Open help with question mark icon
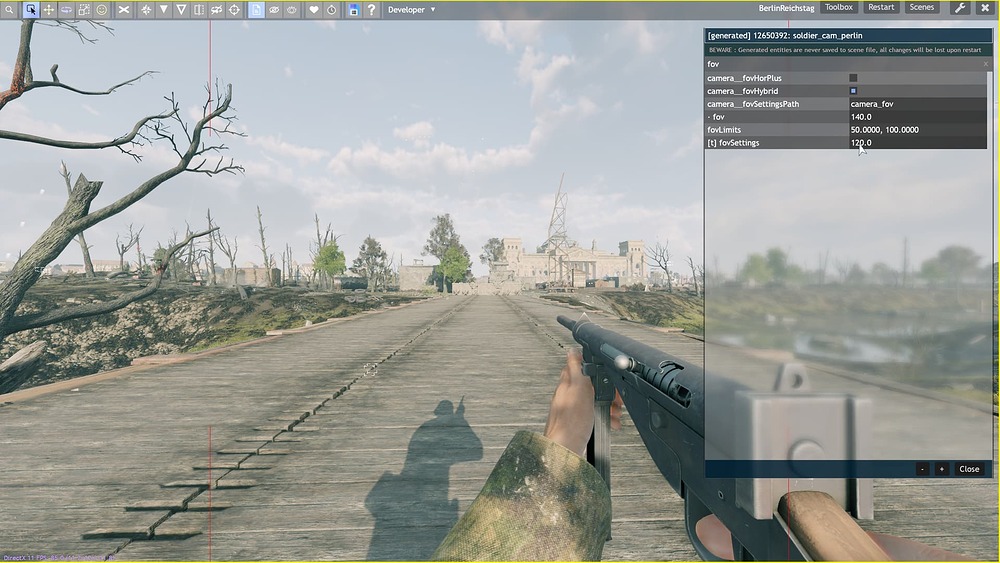Image resolution: width=1000 pixels, height=563 pixels. coord(371,10)
